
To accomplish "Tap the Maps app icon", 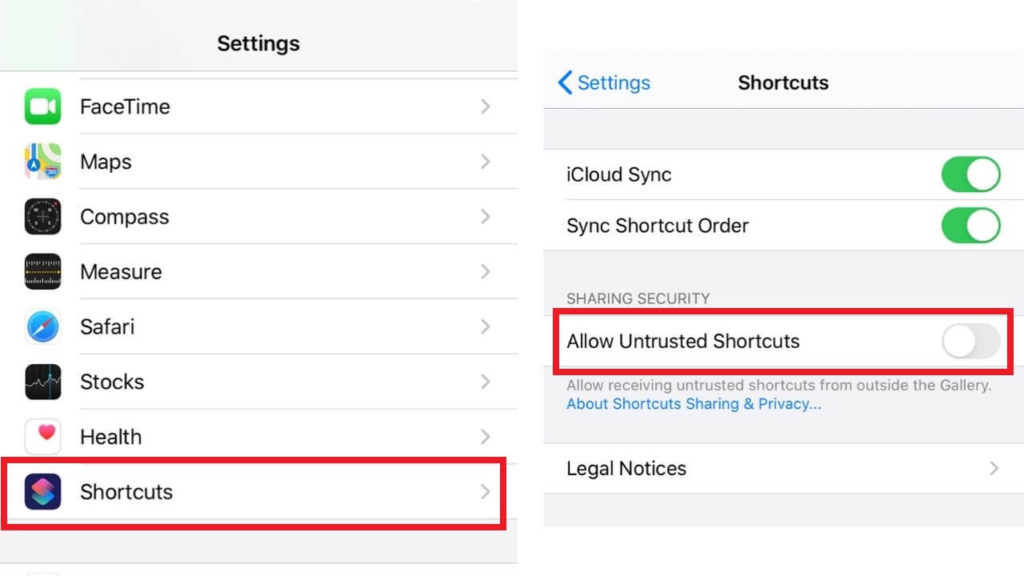I will 43,162.
